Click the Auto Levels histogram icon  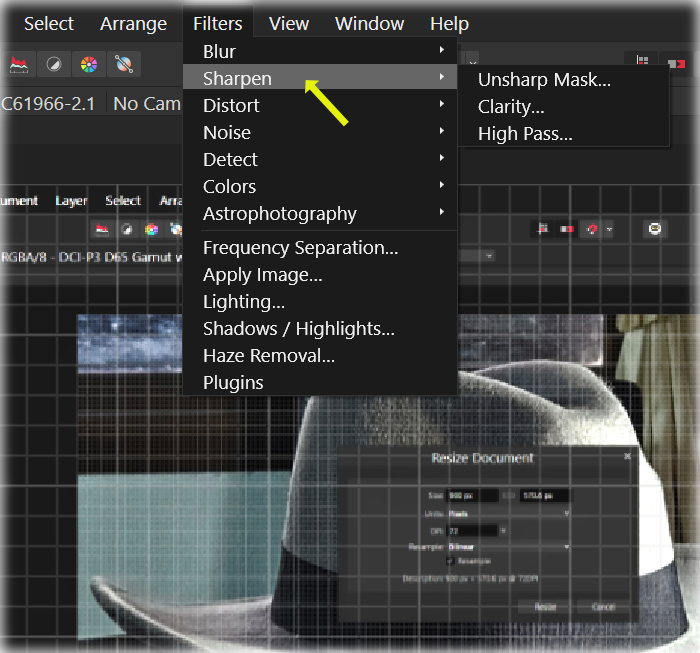click(19, 65)
